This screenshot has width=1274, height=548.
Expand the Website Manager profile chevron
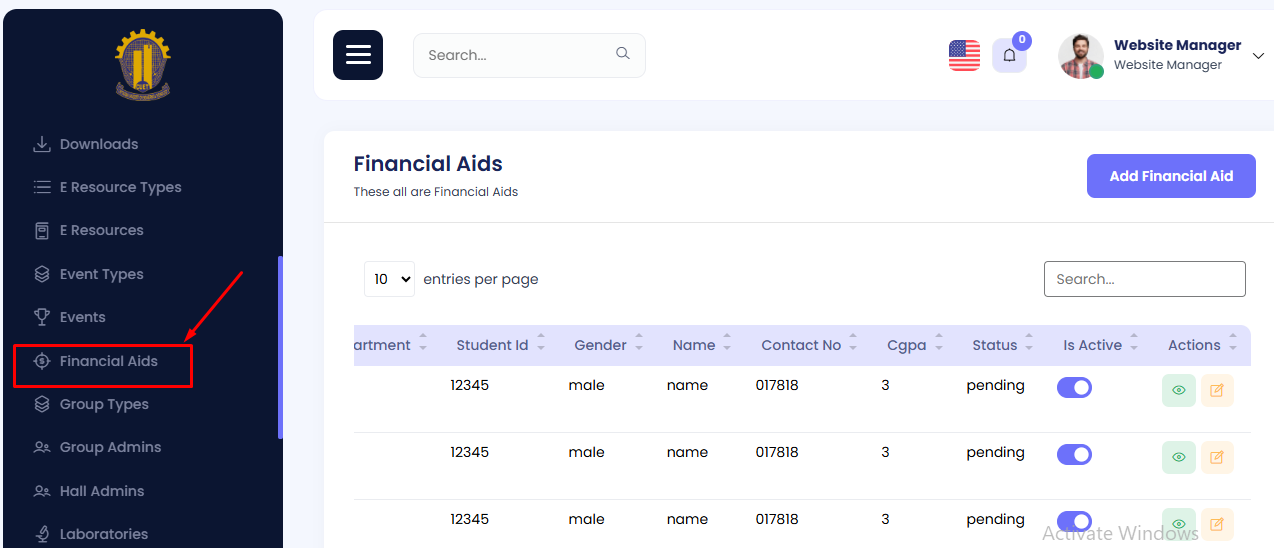click(x=1258, y=56)
